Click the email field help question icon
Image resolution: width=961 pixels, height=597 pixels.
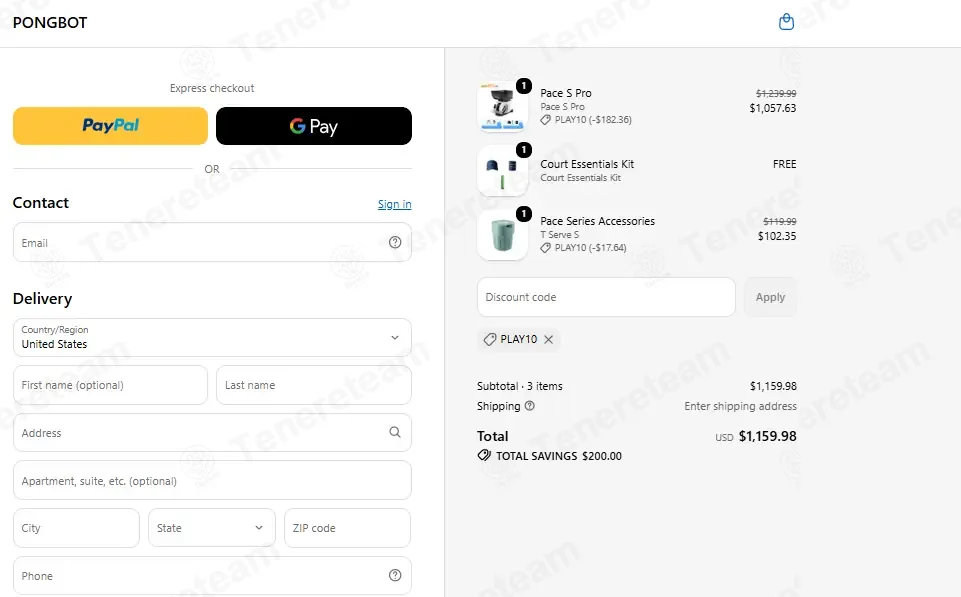pos(395,242)
